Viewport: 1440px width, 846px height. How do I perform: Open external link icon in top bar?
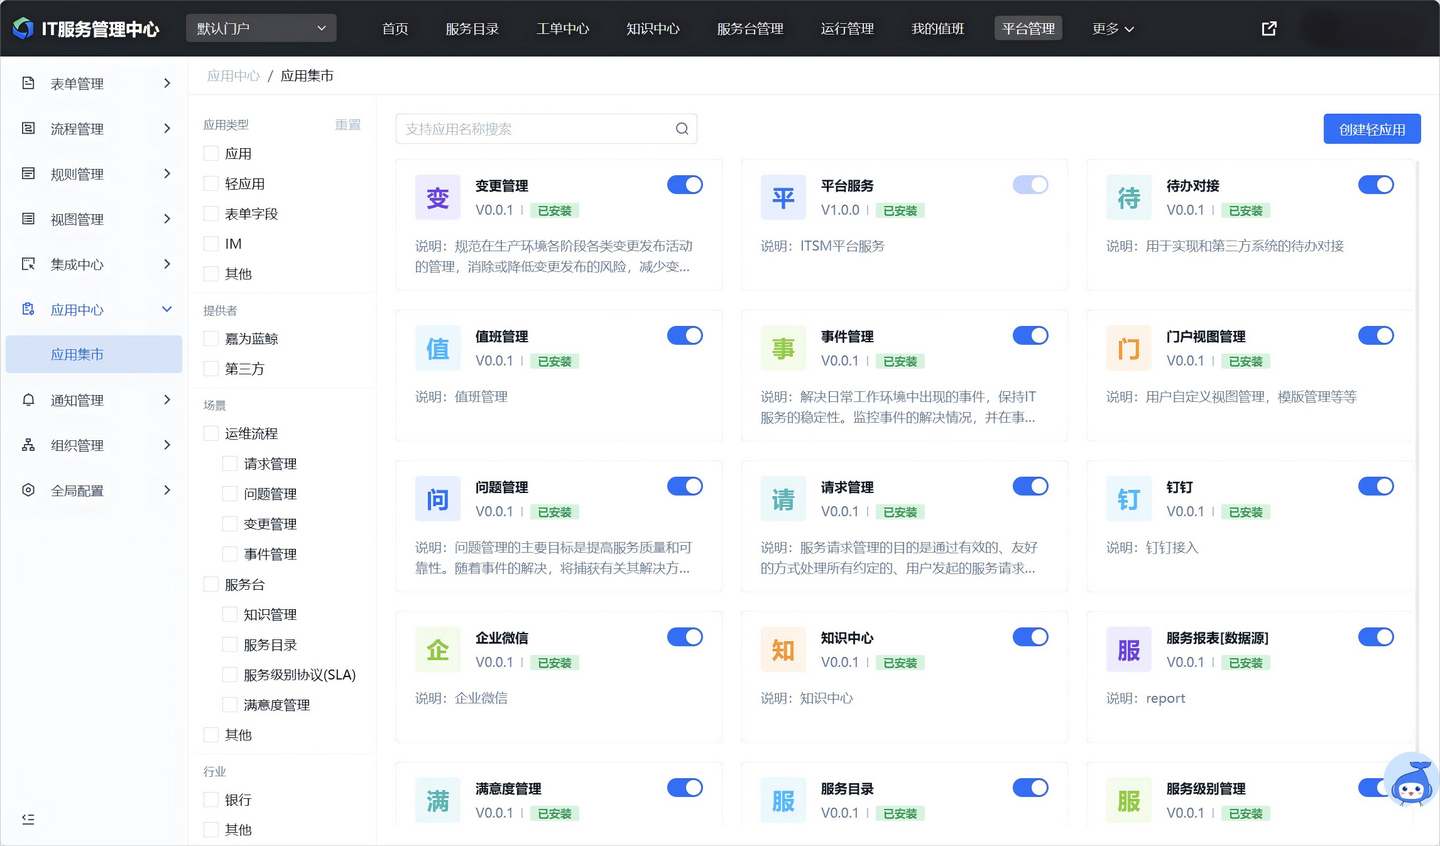pos(1269,29)
